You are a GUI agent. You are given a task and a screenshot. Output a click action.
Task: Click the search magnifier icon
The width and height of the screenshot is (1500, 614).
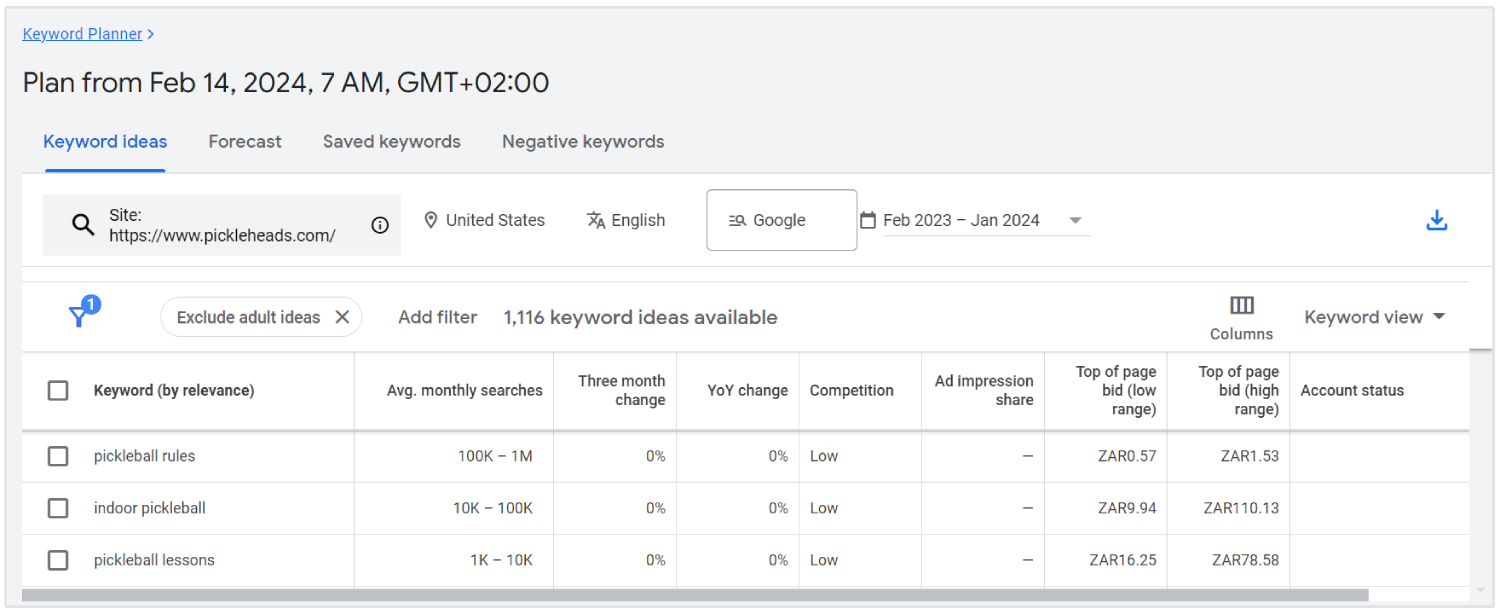pyautogui.click(x=83, y=225)
